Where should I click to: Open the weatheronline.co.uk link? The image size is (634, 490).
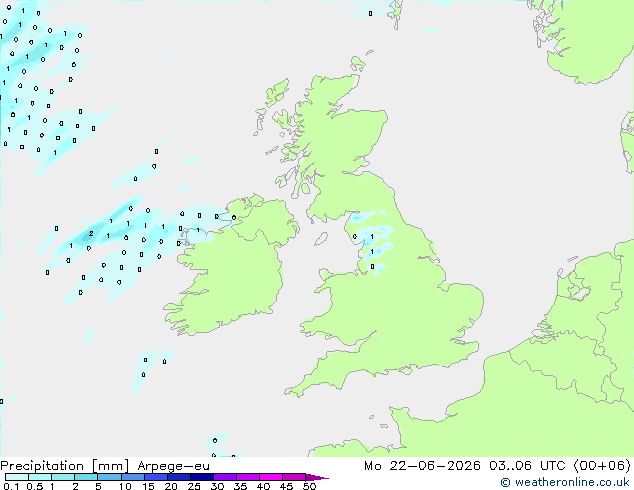tap(565, 482)
